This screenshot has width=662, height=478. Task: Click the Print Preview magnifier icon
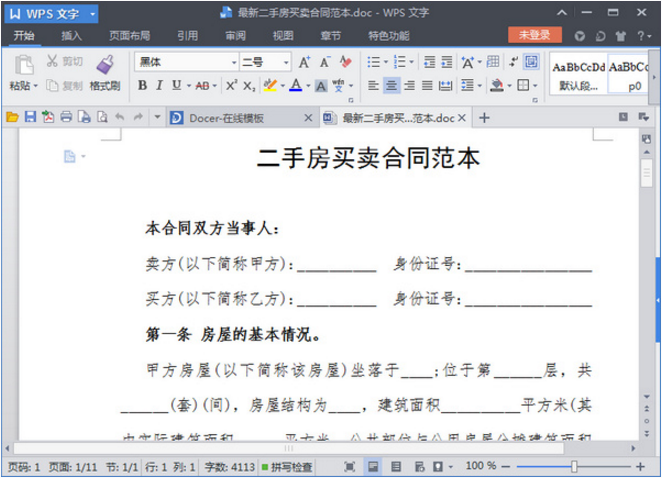102,117
